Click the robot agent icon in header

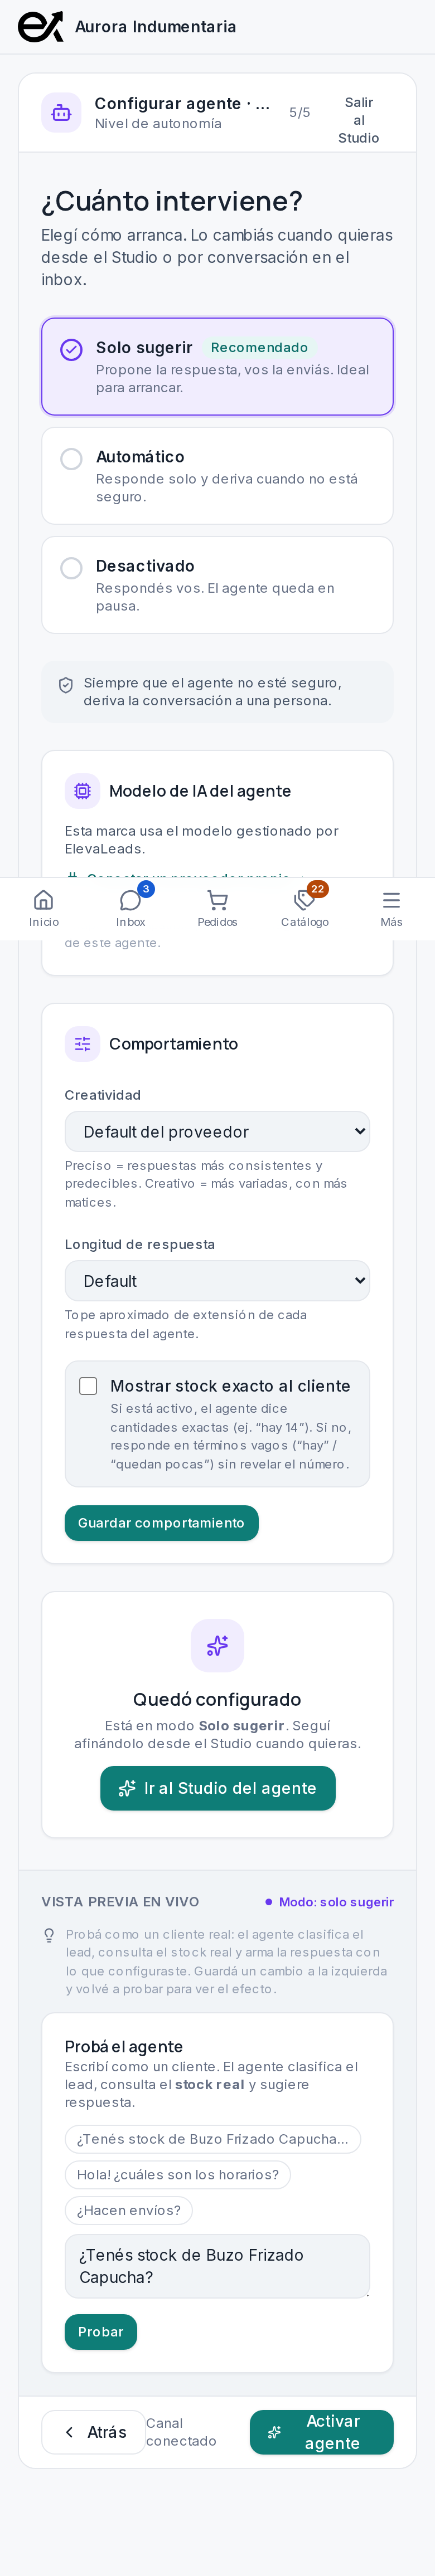61,113
